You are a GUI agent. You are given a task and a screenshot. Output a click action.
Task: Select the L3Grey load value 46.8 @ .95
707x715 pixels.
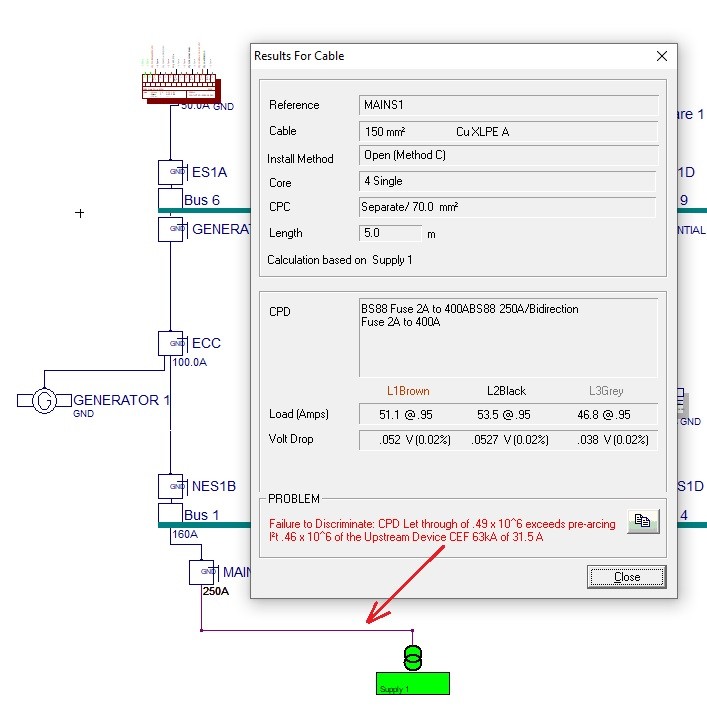click(603, 414)
